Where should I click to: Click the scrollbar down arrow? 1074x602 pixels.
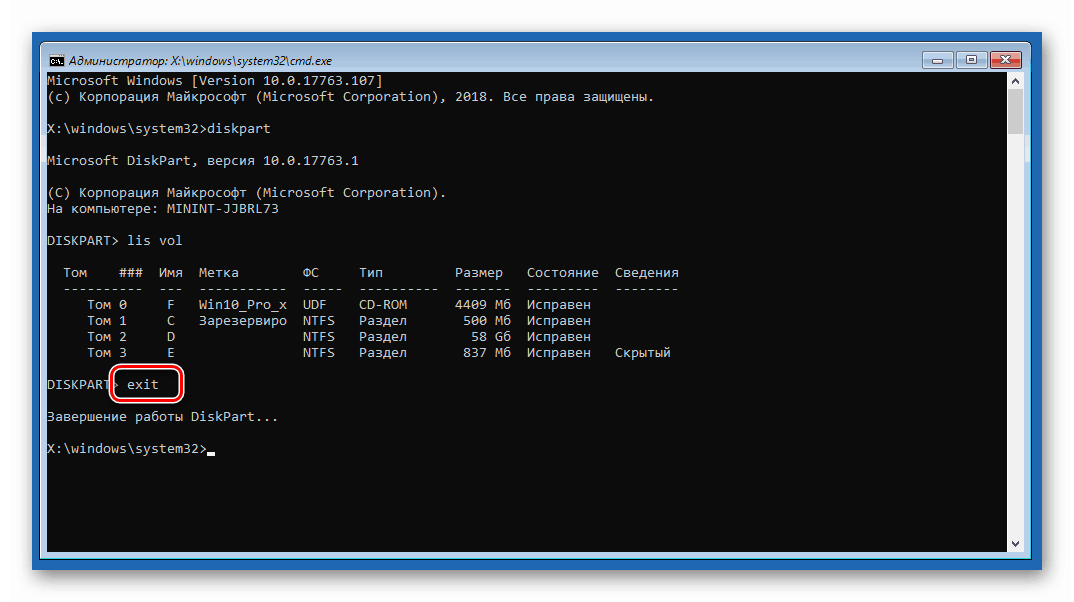(1014, 542)
